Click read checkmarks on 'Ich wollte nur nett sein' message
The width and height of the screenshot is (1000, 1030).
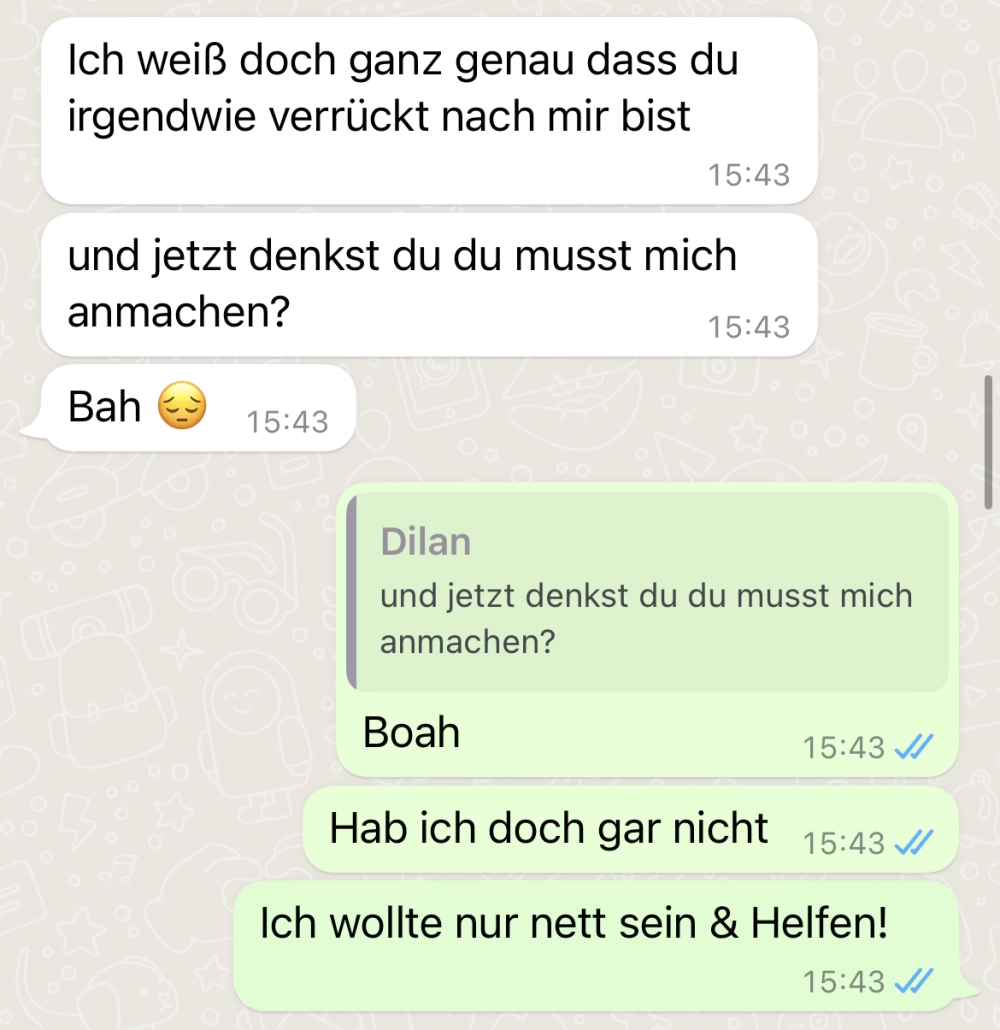pyautogui.click(x=914, y=981)
